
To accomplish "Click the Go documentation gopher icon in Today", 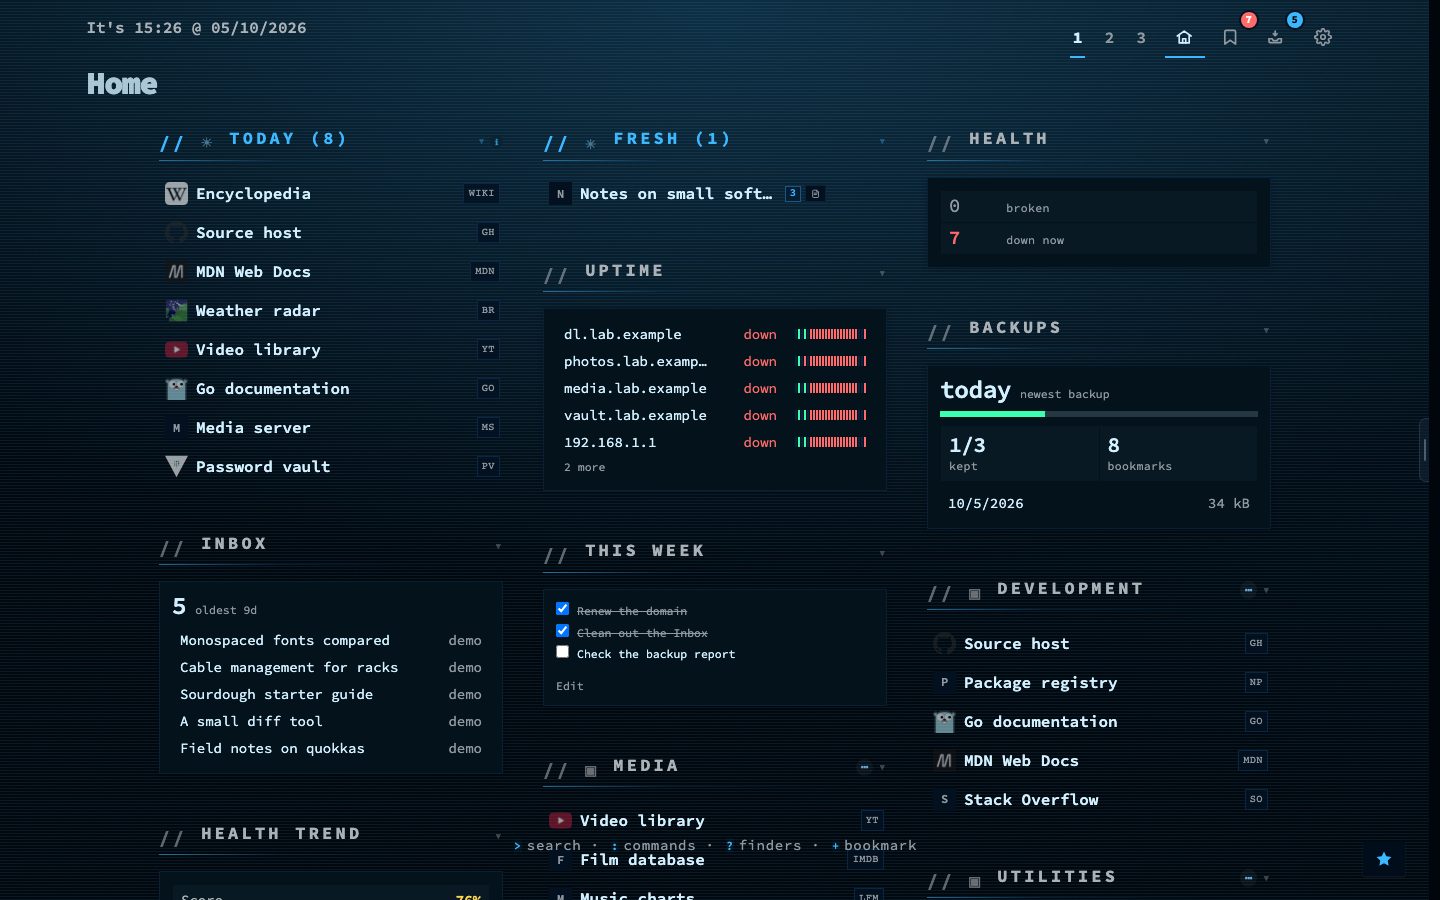I will coord(176,389).
